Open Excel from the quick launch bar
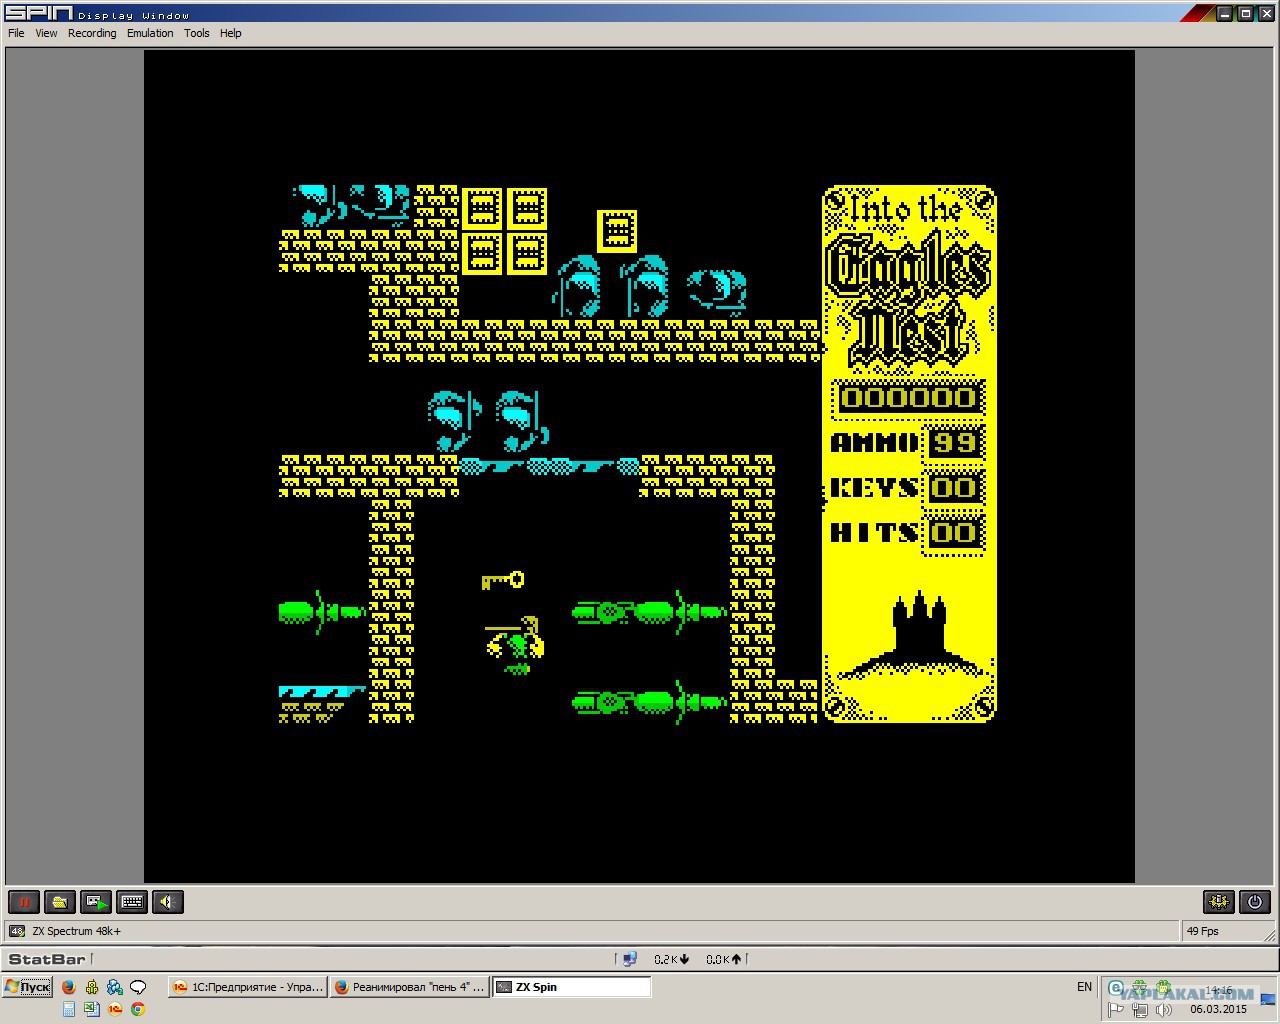 (91, 1009)
